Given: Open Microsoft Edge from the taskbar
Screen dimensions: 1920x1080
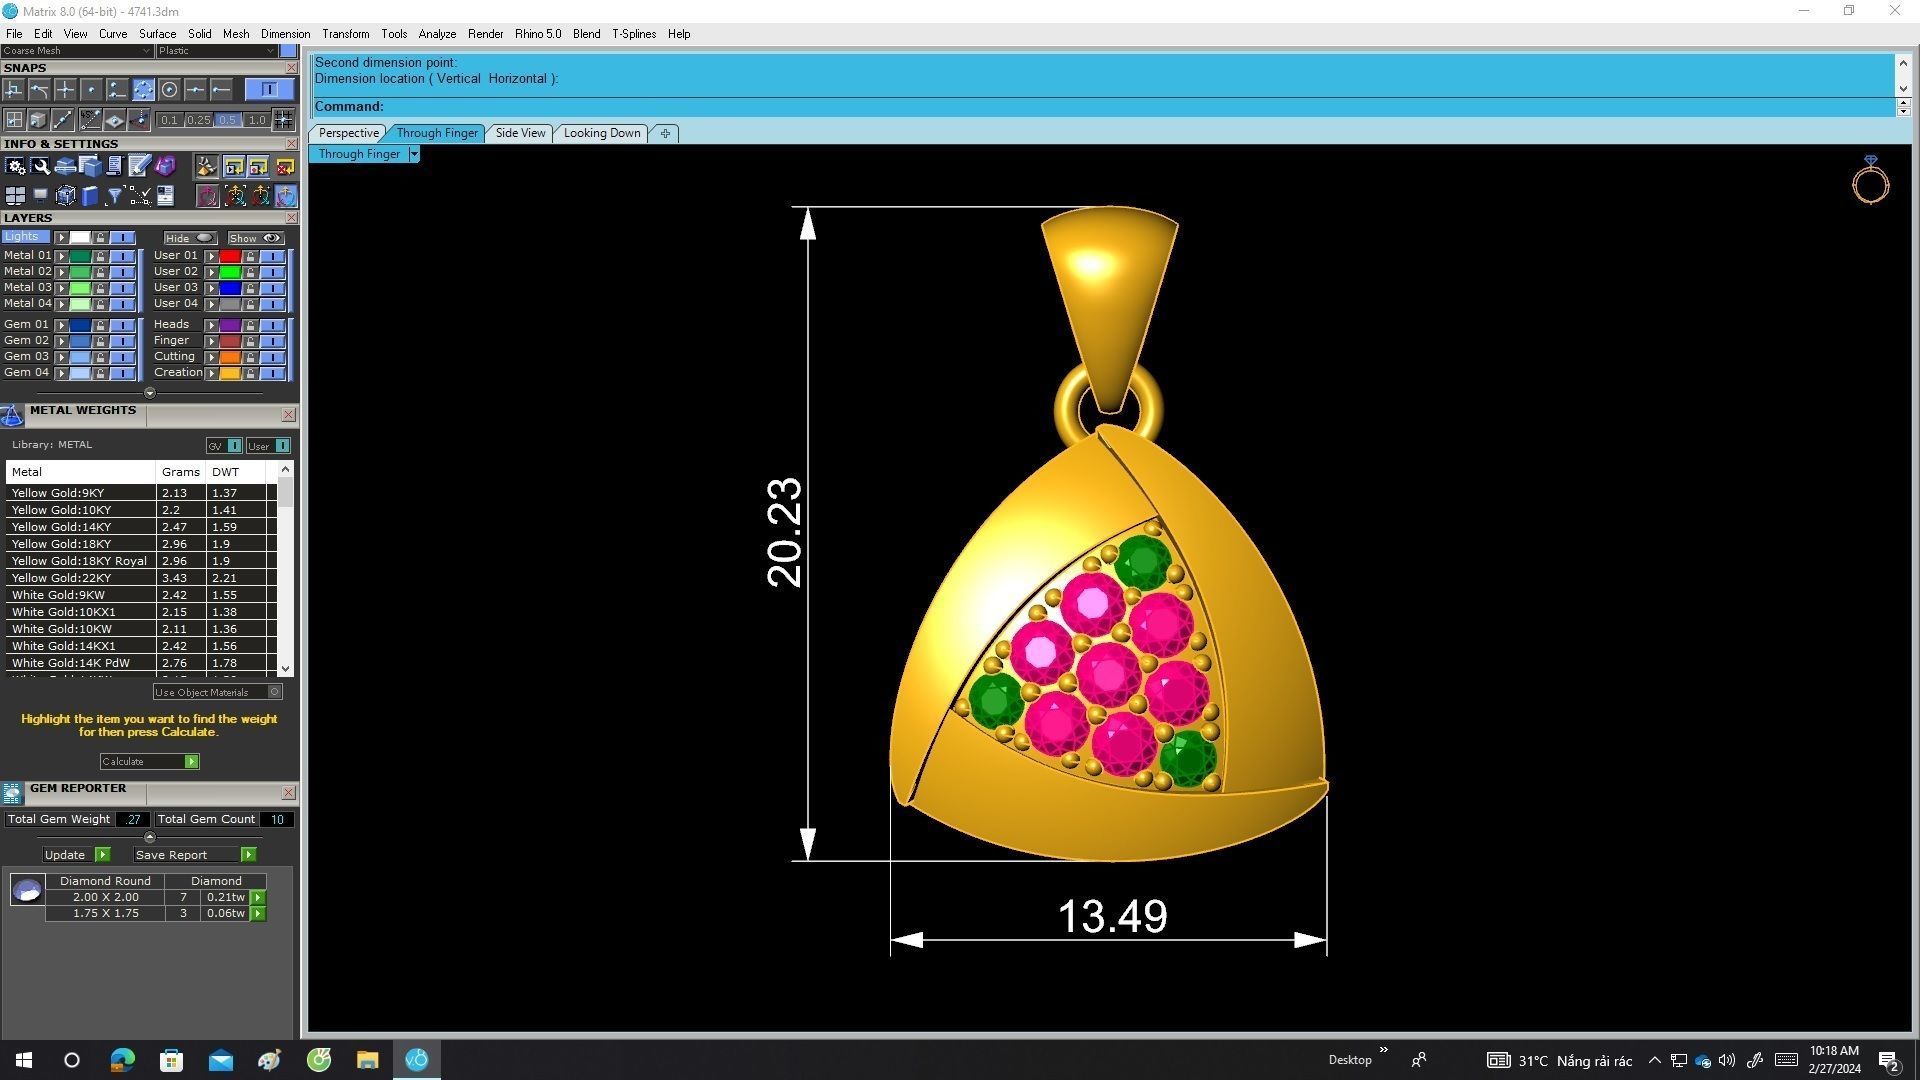Looking at the screenshot, I should click(122, 1060).
